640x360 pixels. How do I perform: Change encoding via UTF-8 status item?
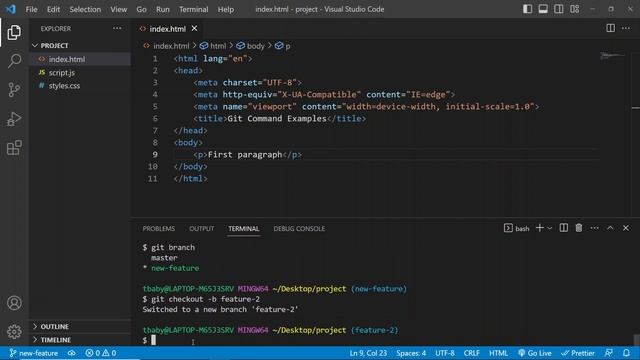(x=445, y=353)
